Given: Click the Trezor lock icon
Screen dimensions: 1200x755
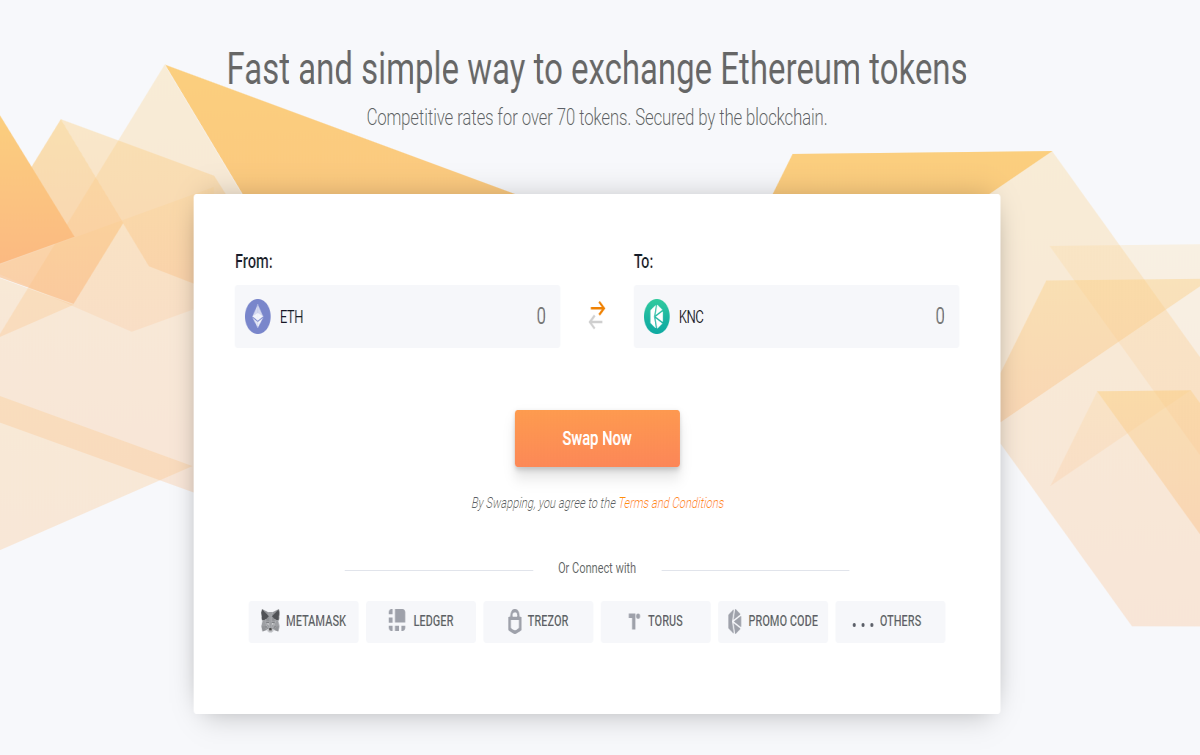Looking at the screenshot, I should click(x=515, y=621).
